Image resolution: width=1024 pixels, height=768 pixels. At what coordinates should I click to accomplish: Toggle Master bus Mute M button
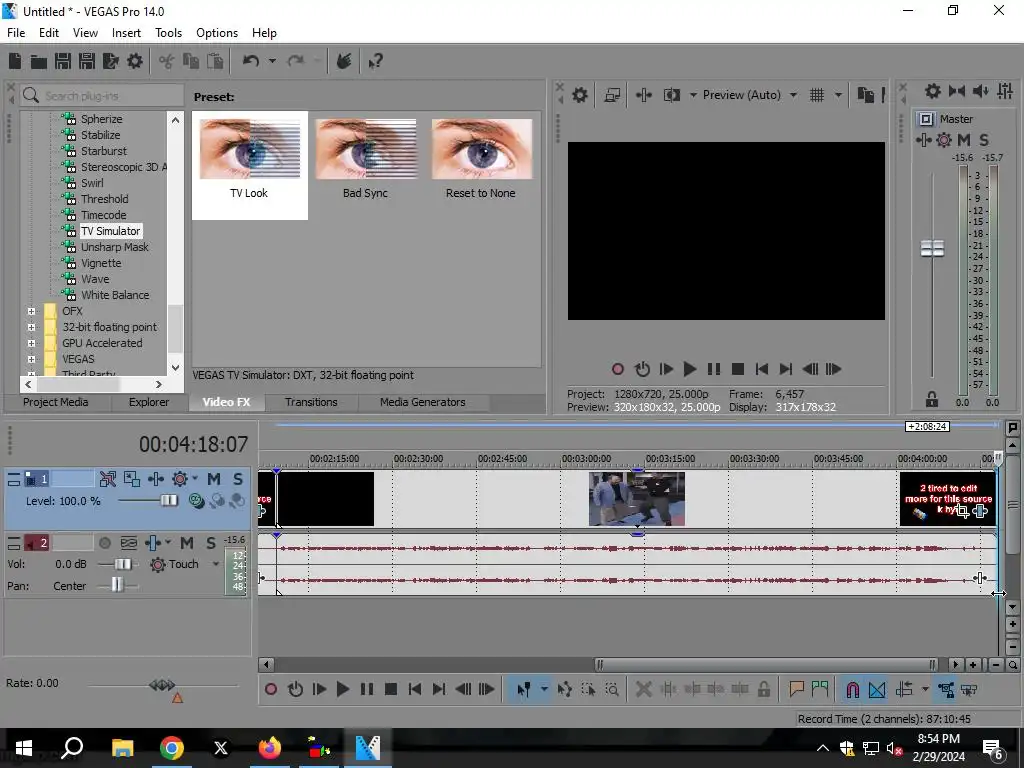coord(963,140)
